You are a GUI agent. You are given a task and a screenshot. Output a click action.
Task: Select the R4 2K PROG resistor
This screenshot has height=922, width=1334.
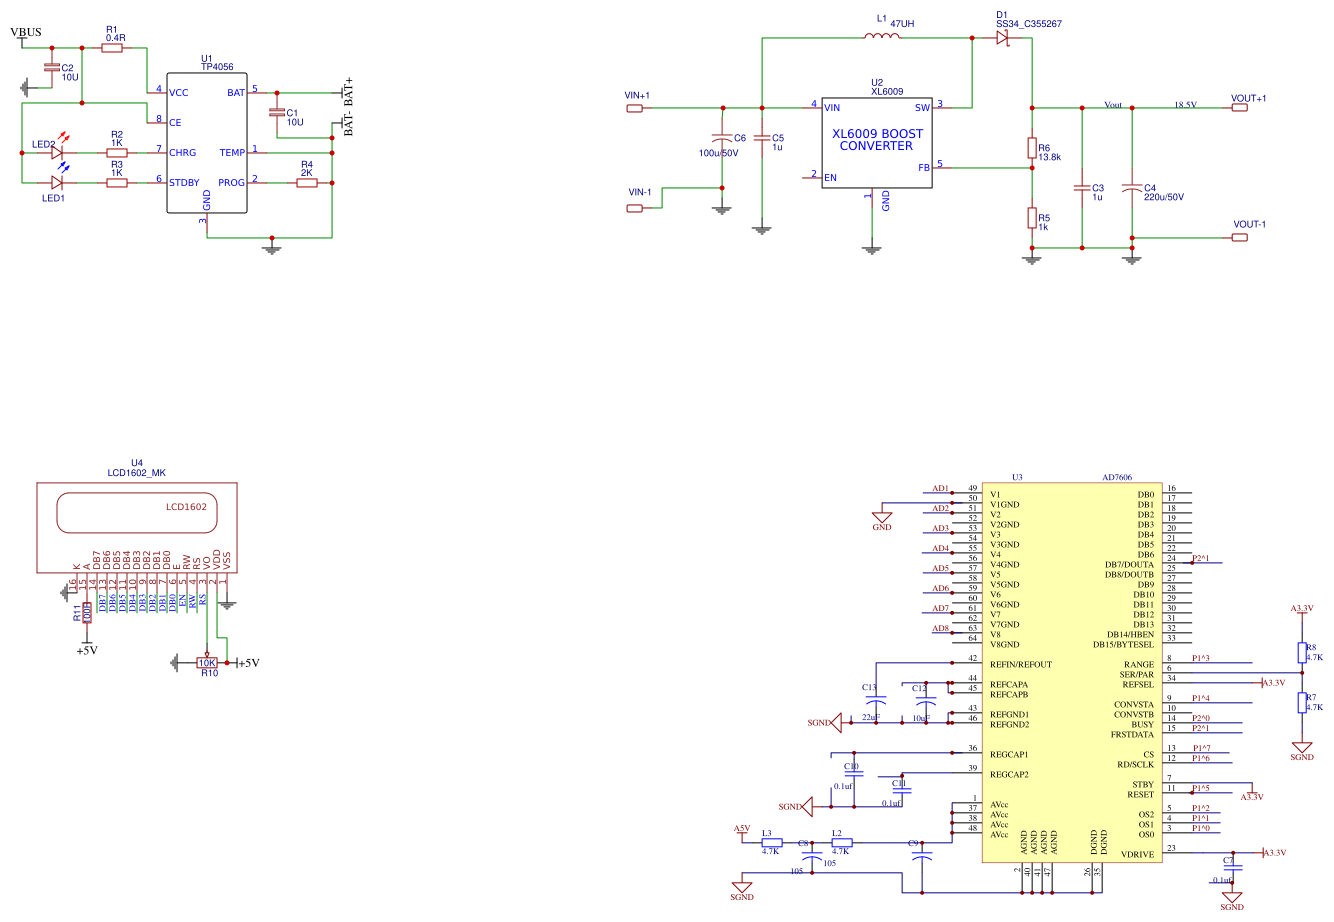tap(307, 183)
